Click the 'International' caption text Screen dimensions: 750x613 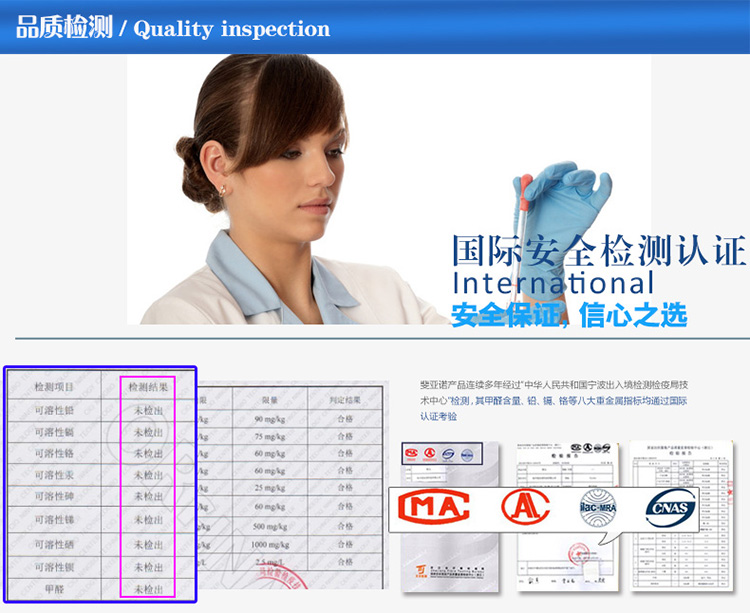[553, 283]
